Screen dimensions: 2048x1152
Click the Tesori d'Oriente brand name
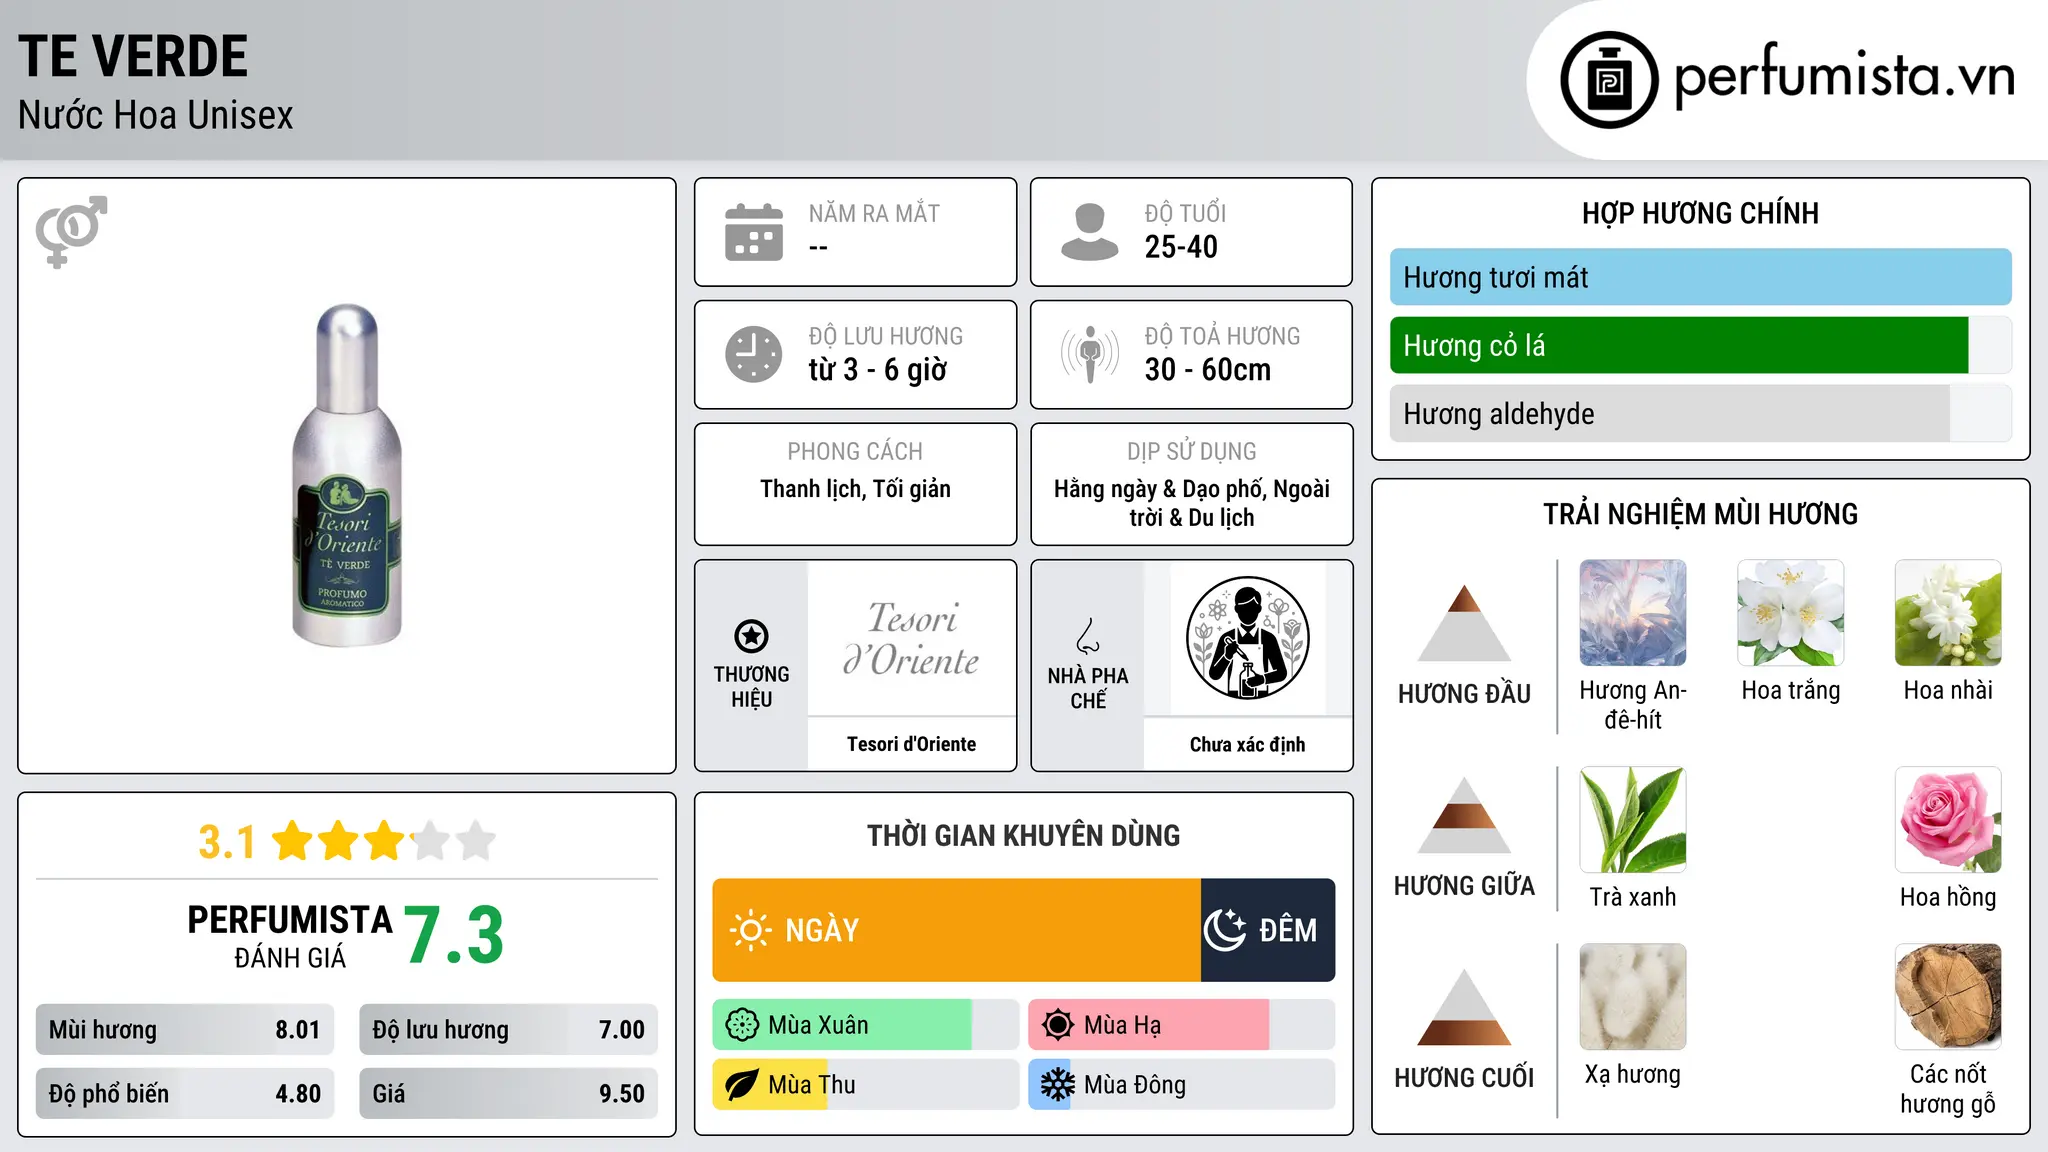[911, 744]
